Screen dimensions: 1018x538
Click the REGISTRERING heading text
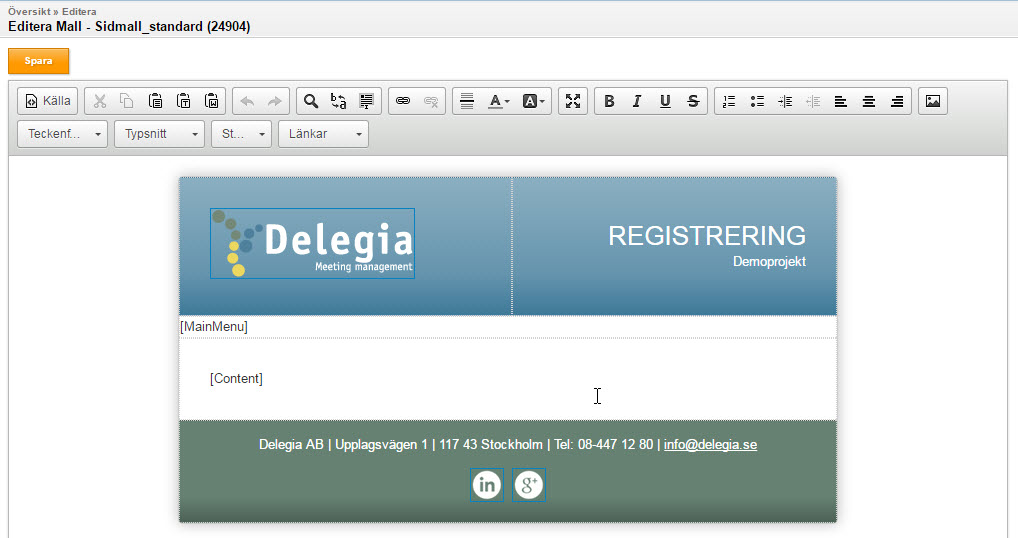coord(707,236)
